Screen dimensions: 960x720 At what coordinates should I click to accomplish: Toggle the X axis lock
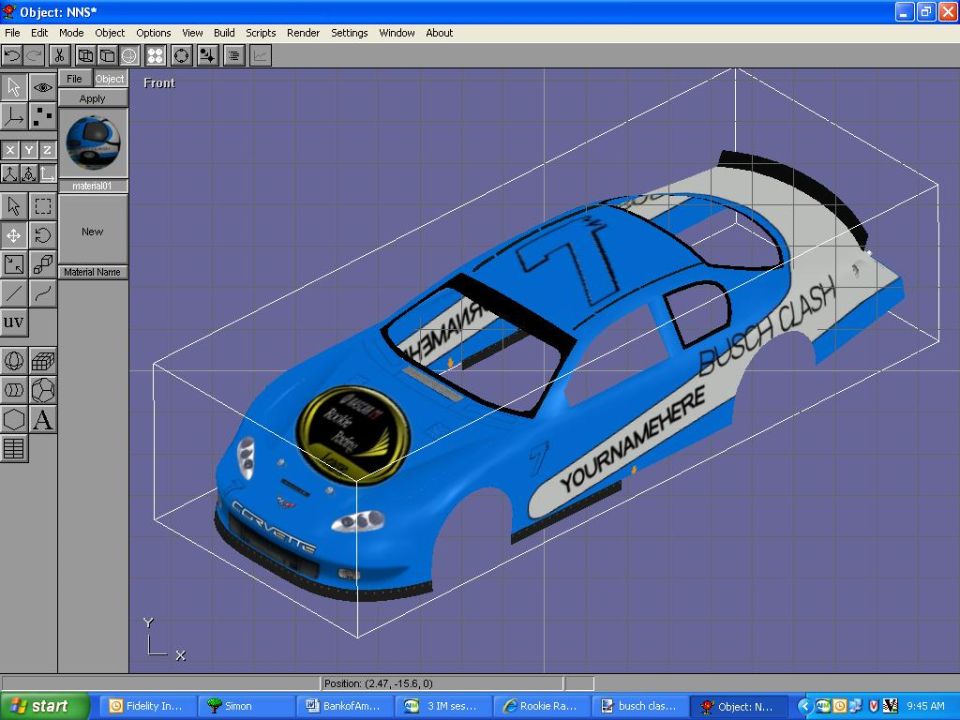pos(9,150)
